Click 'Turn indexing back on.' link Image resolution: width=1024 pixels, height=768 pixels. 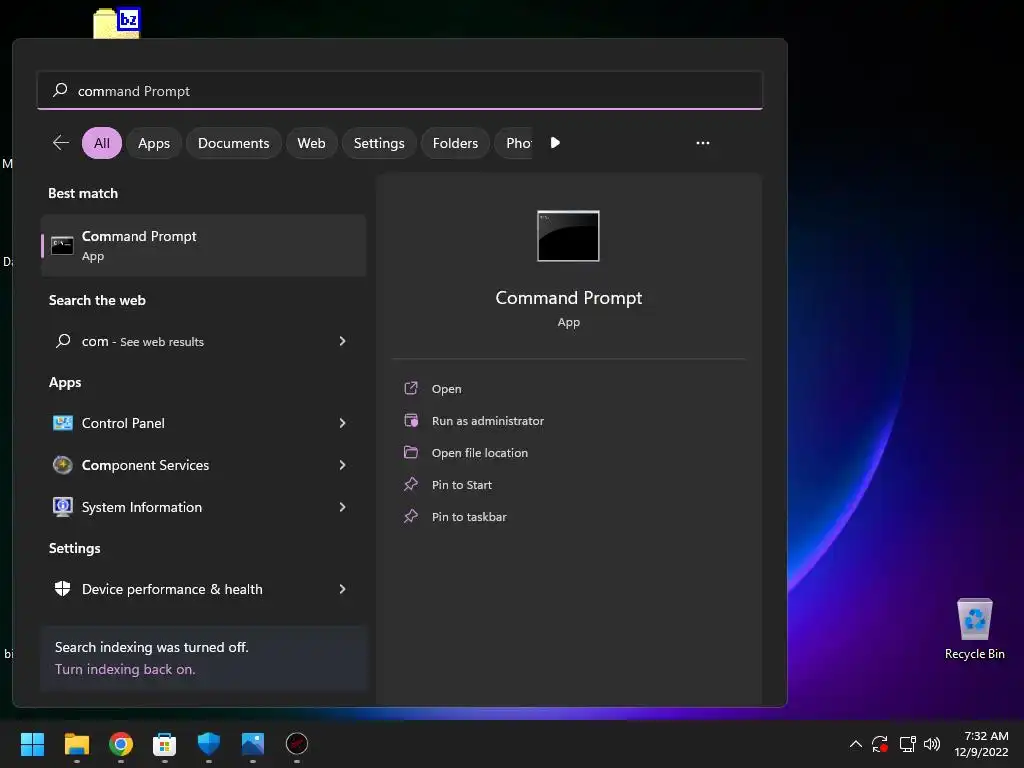pyautogui.click(x=125, y=669)
